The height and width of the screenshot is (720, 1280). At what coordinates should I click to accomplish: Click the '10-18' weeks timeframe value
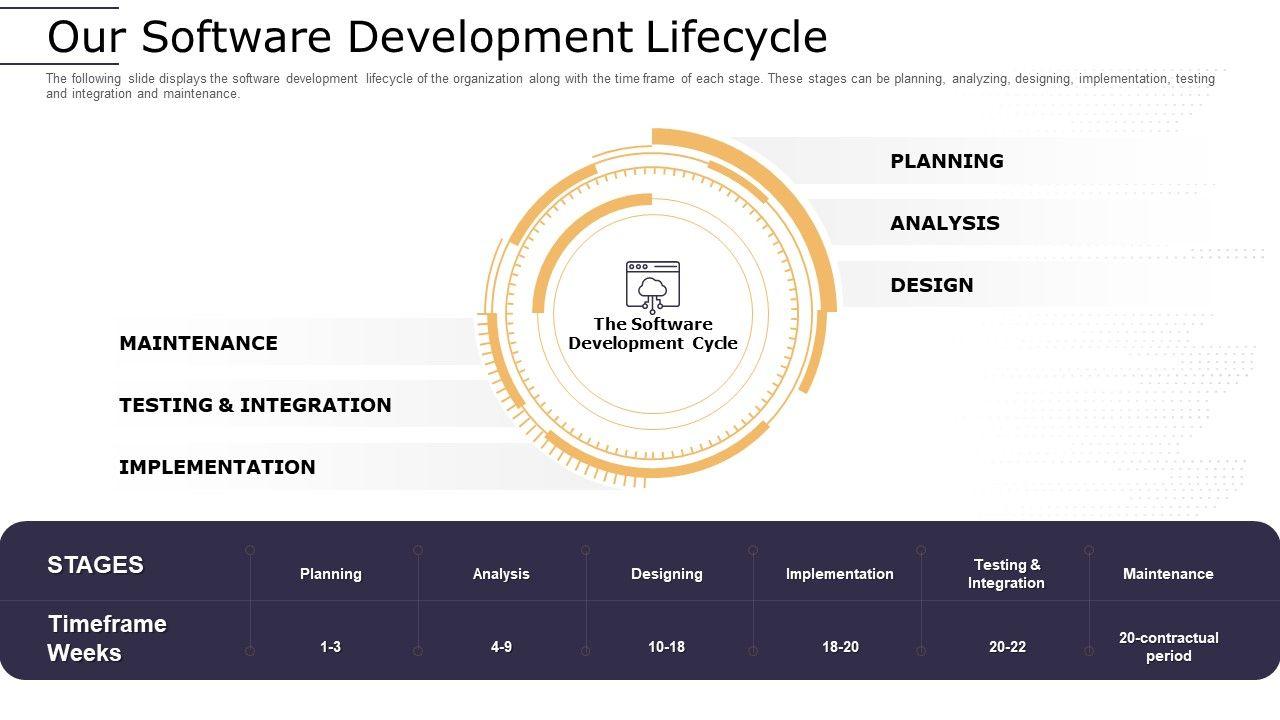(666, 647)
